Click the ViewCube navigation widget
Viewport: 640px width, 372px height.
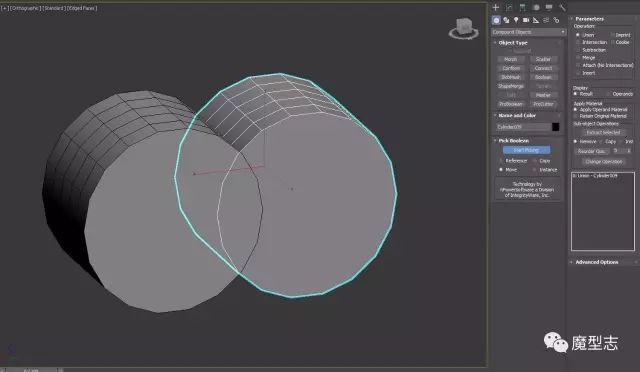click(464, 28)
